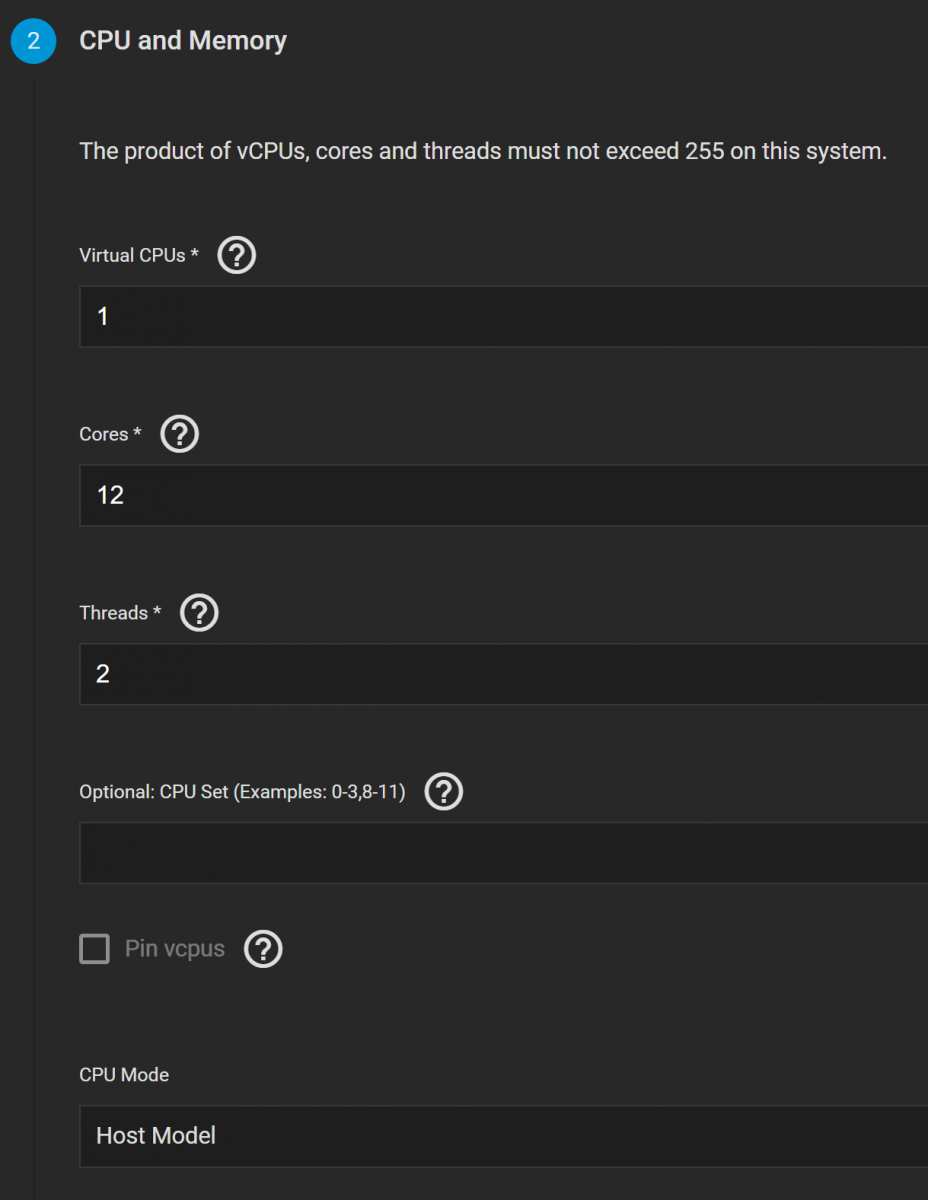Click the Threads field label
928x1200 pixels.
click(114, 613)
